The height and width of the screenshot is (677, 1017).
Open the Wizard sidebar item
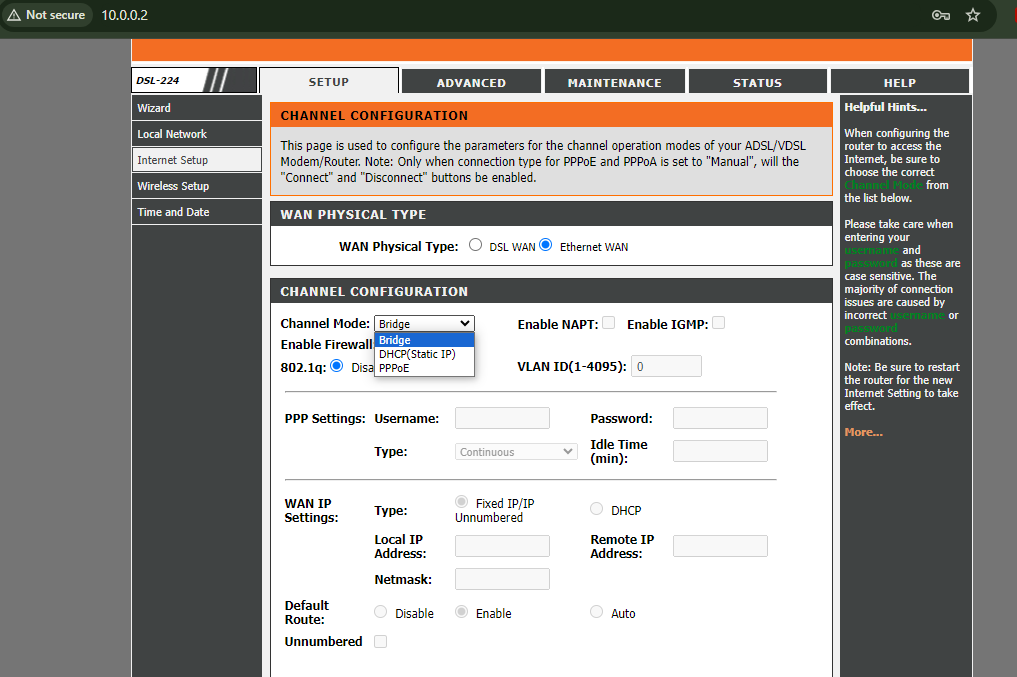154,108
